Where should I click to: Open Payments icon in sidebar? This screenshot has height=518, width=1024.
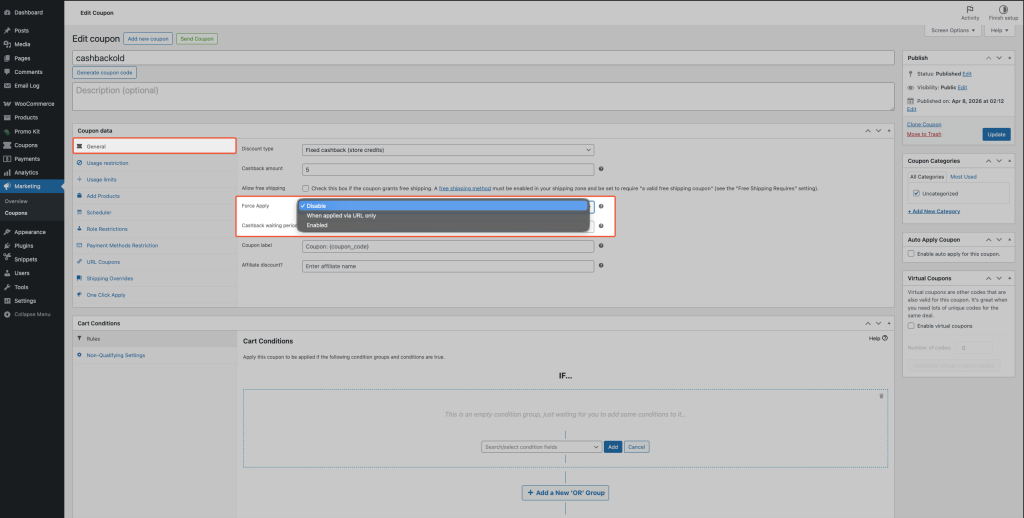[7, 159]
